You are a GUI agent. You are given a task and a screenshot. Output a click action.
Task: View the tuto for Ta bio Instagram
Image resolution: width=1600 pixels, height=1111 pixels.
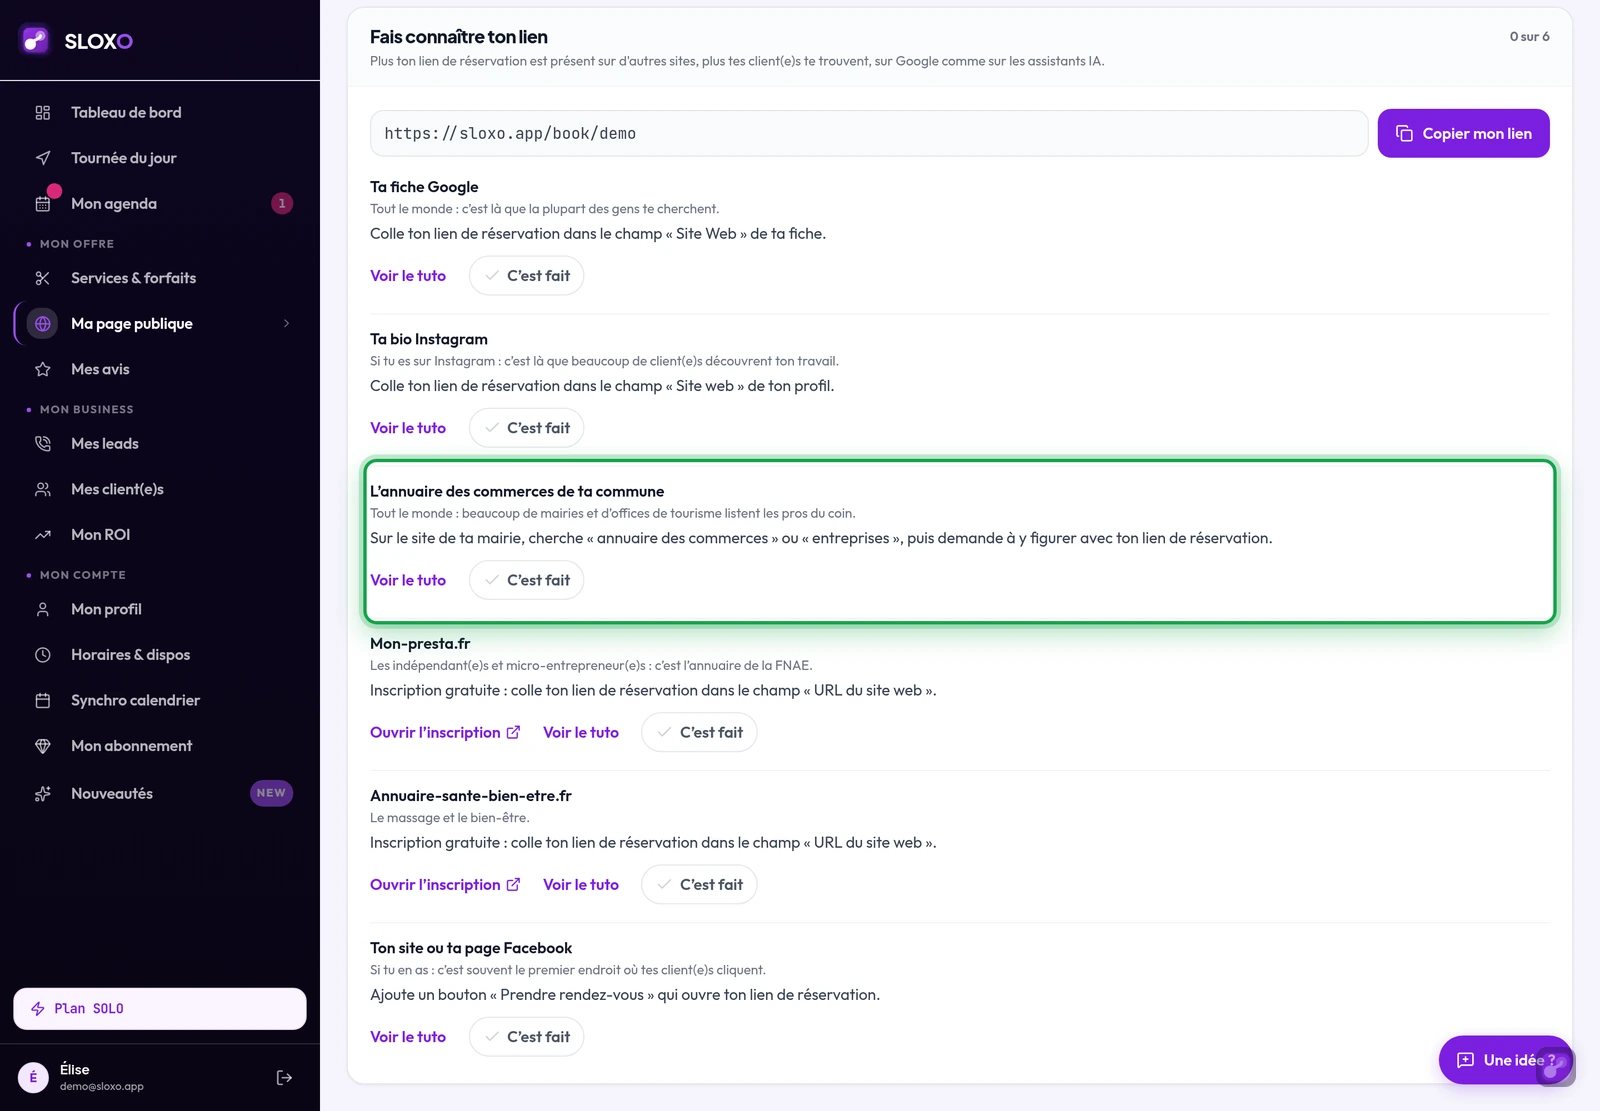[x=408, y=428]
